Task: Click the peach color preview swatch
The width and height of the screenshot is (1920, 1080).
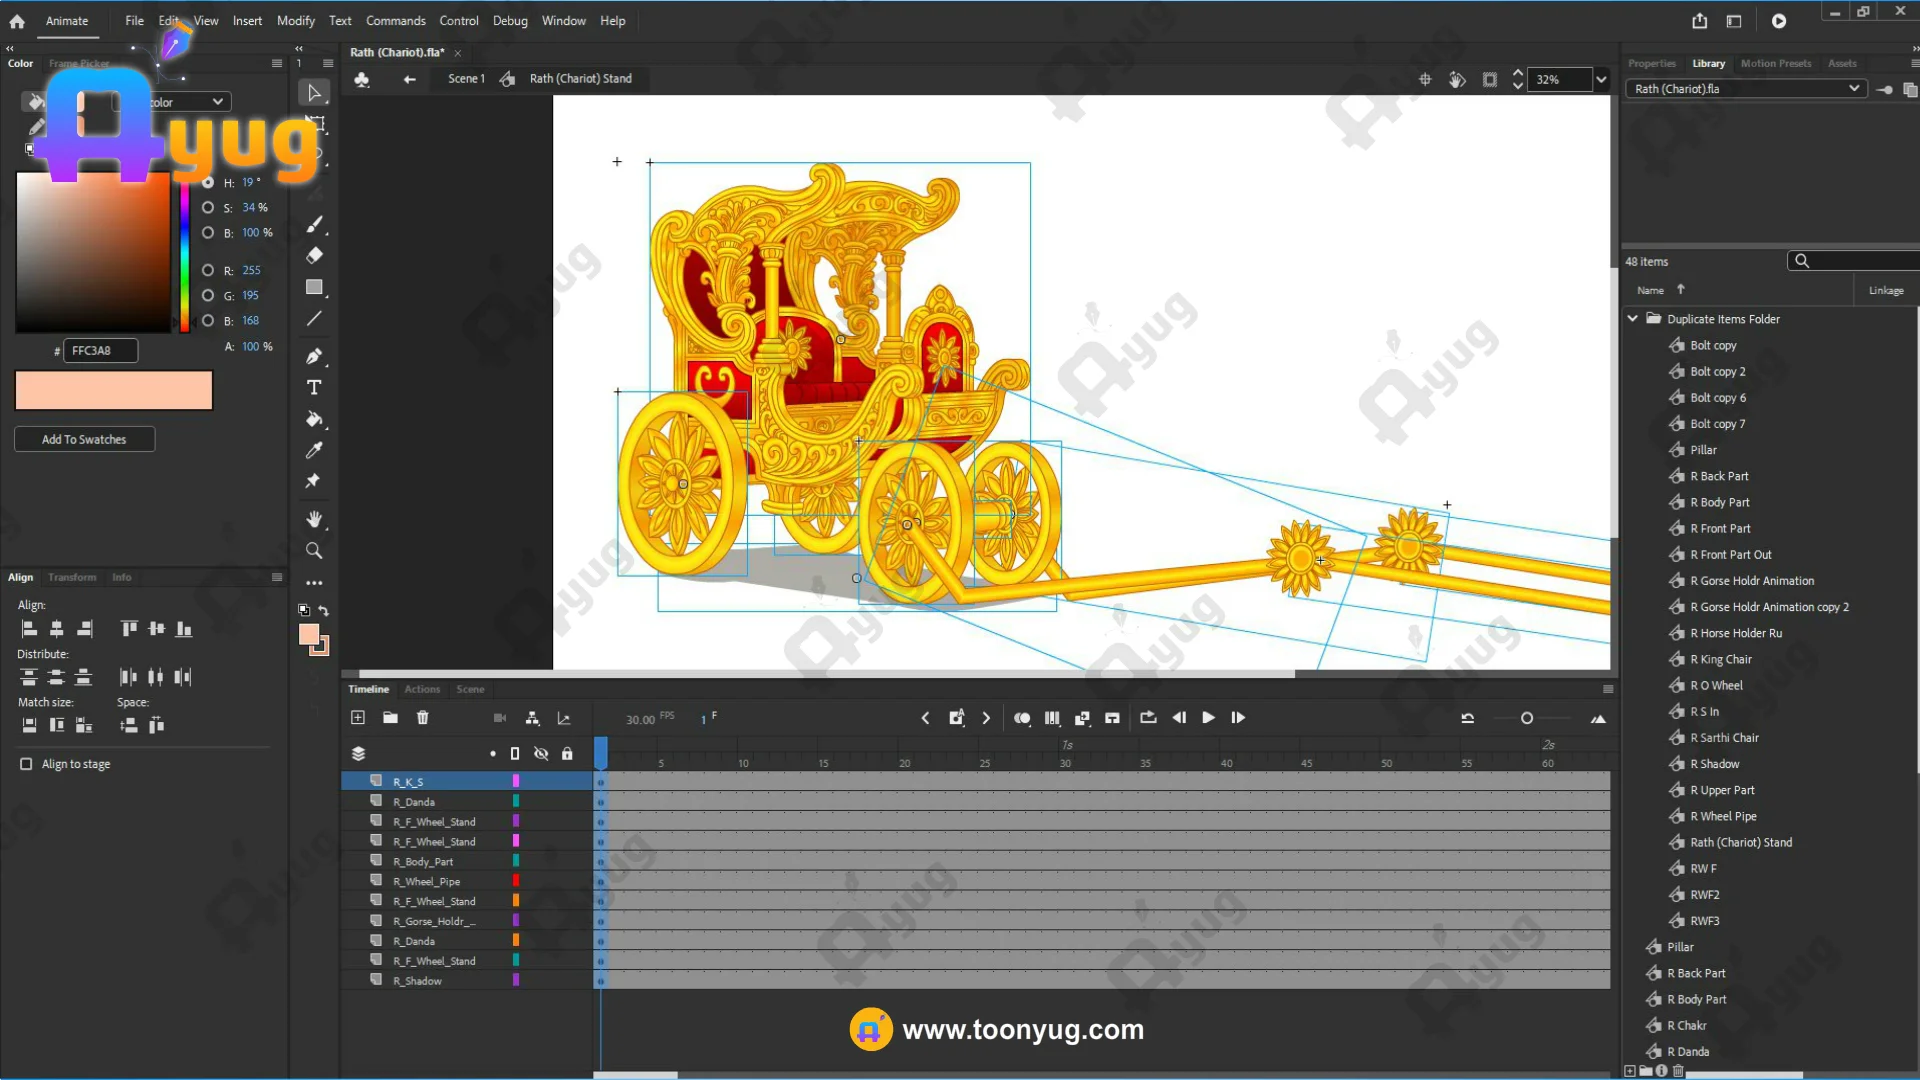Action: 114,391
